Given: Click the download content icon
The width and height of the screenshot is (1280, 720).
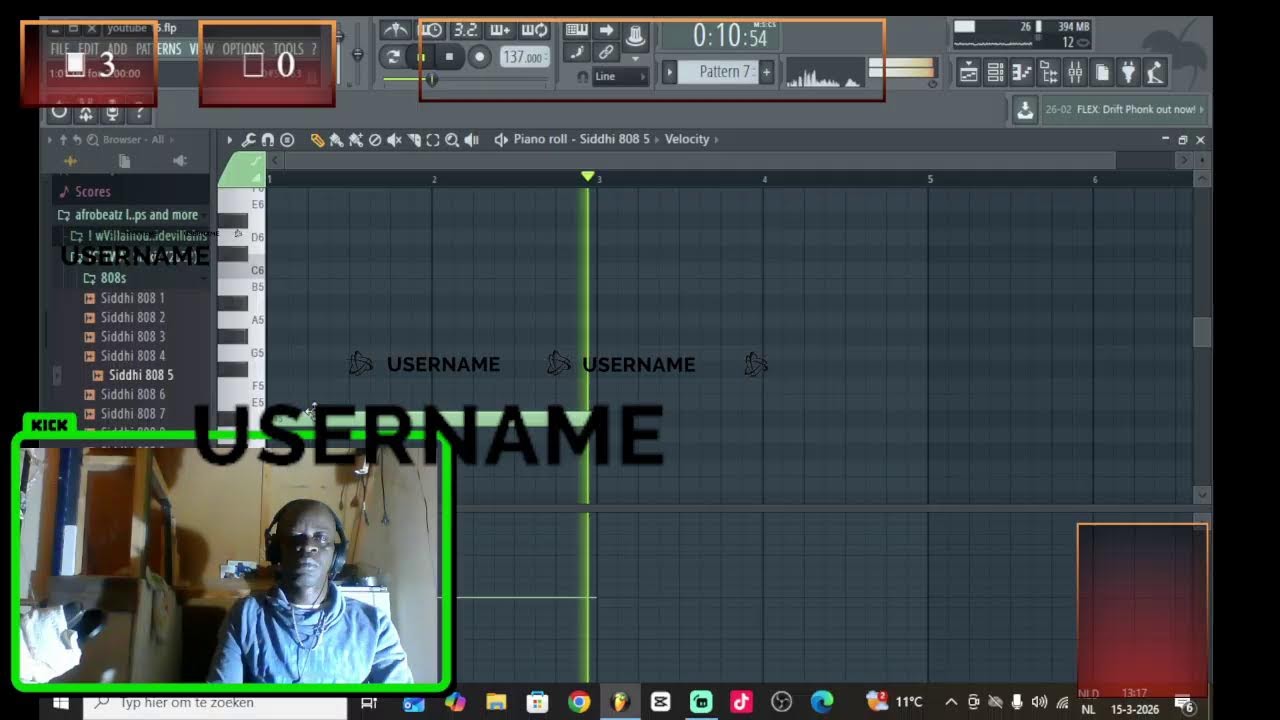Looking at the screenshot, I should [x=1025, y=110].
